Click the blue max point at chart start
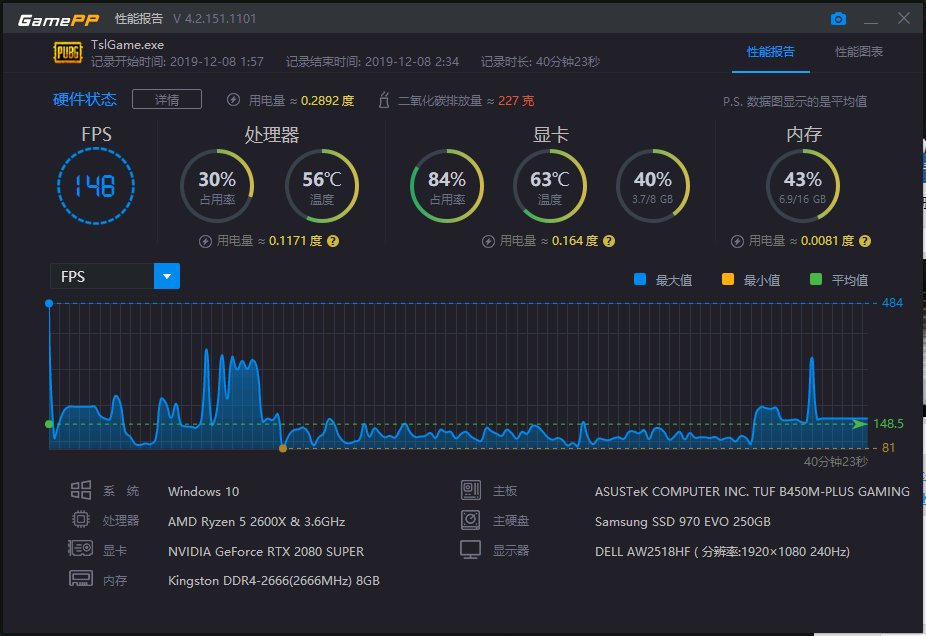This screenshot has height=636, width=926. click(49, 303)
